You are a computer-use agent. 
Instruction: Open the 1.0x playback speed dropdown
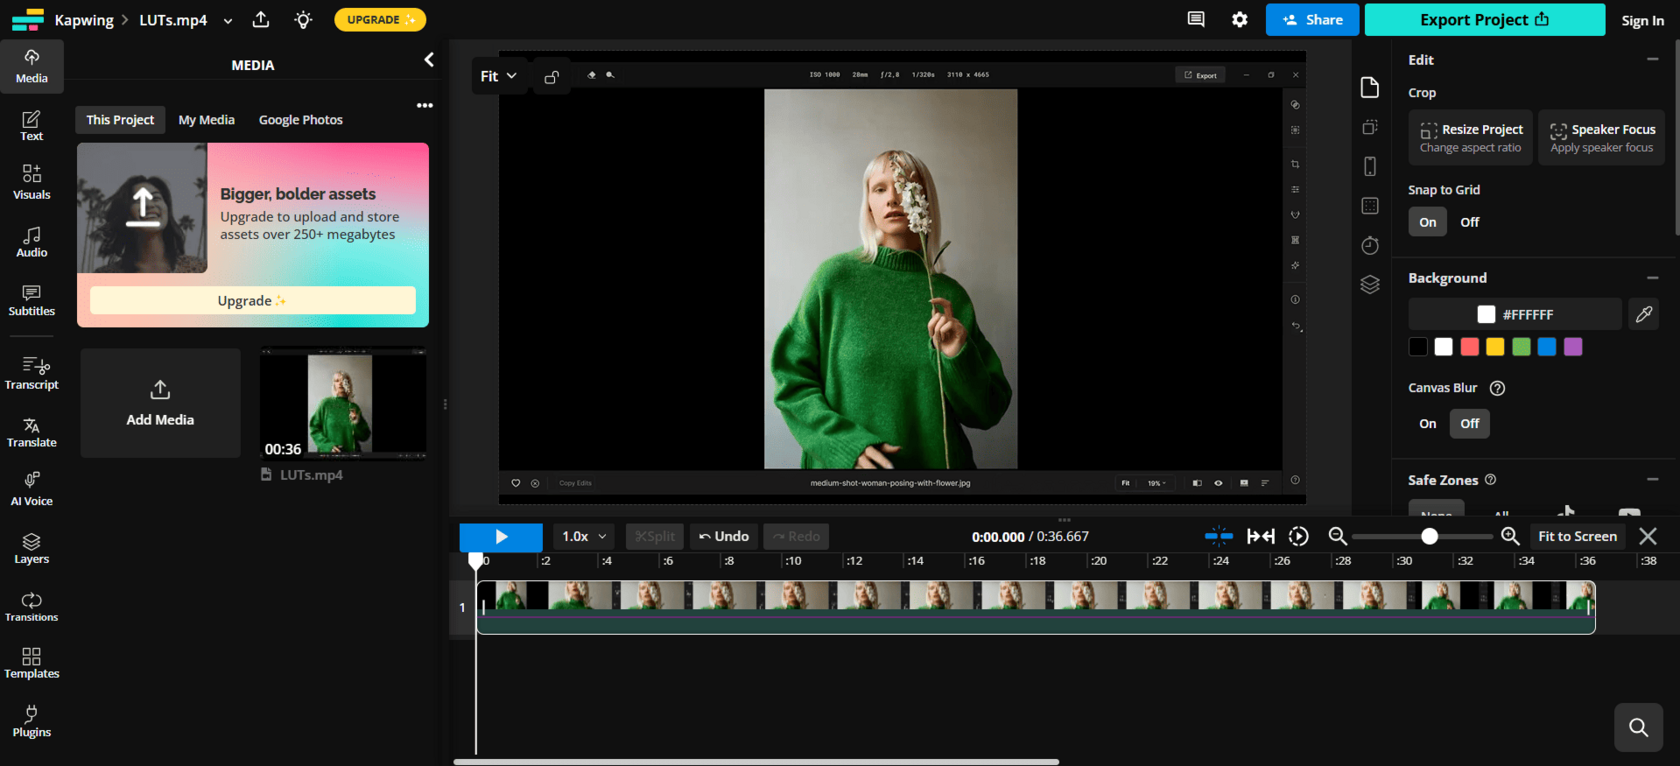click(584, 537)
